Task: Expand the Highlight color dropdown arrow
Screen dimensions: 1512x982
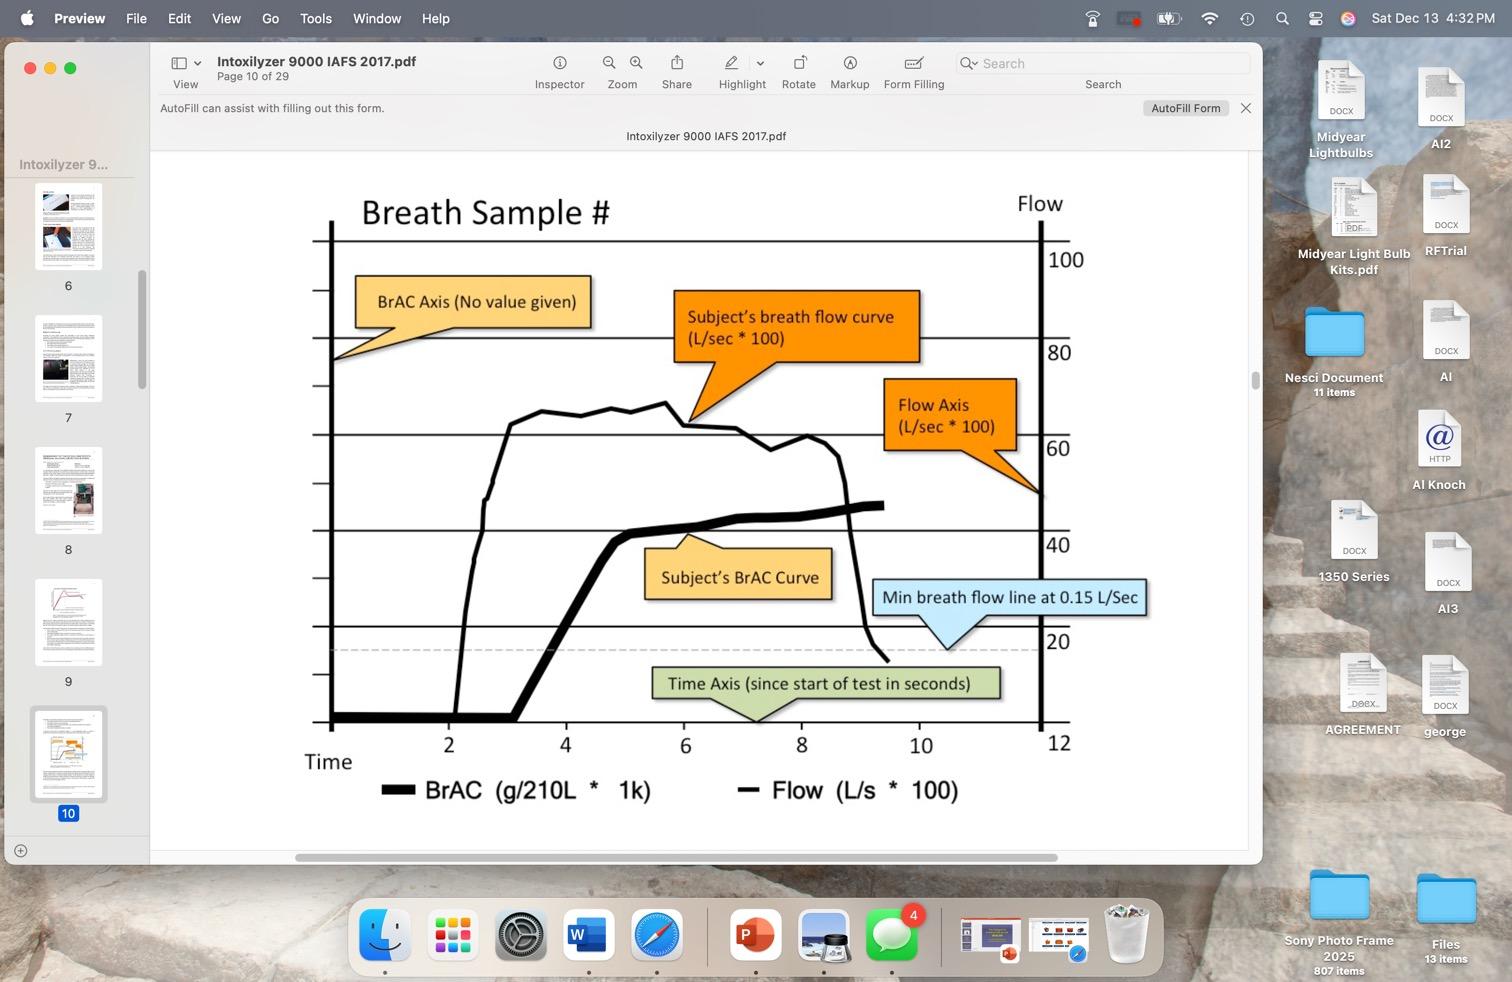Action: pyautogui.click(x=760, y=63)
